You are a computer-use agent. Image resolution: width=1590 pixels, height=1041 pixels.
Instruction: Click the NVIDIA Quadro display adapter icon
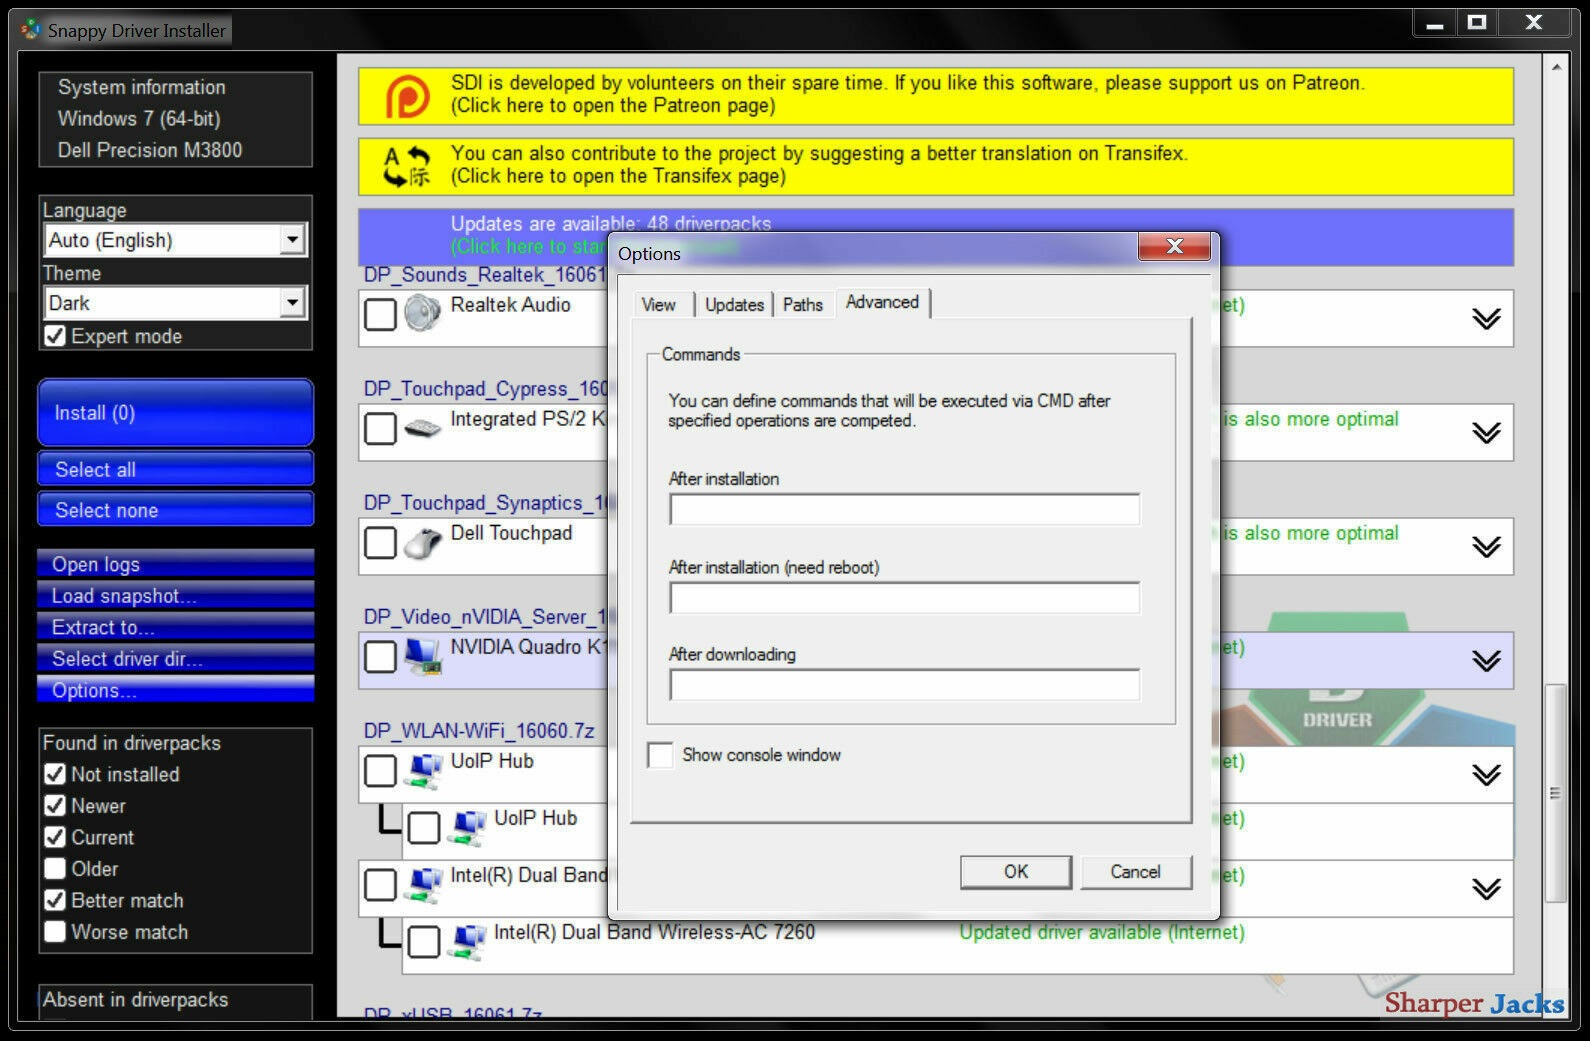tap(423, 656)
